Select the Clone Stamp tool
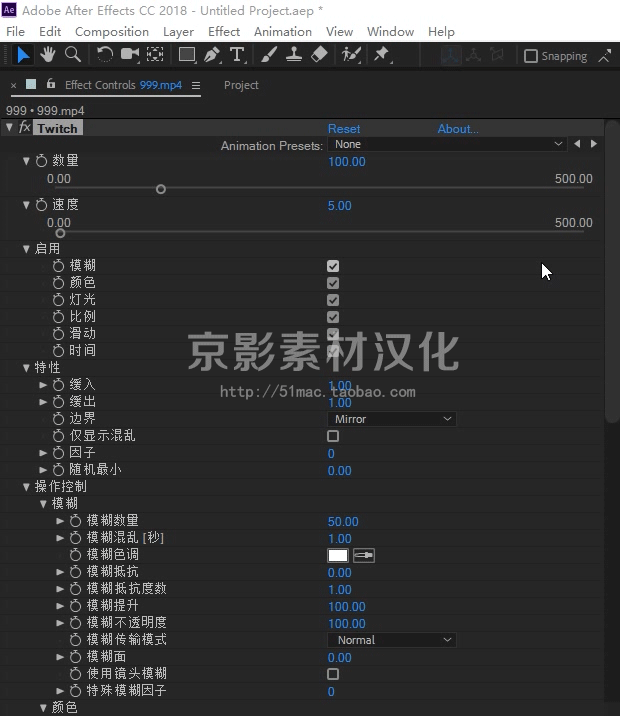 pos(294,55)
